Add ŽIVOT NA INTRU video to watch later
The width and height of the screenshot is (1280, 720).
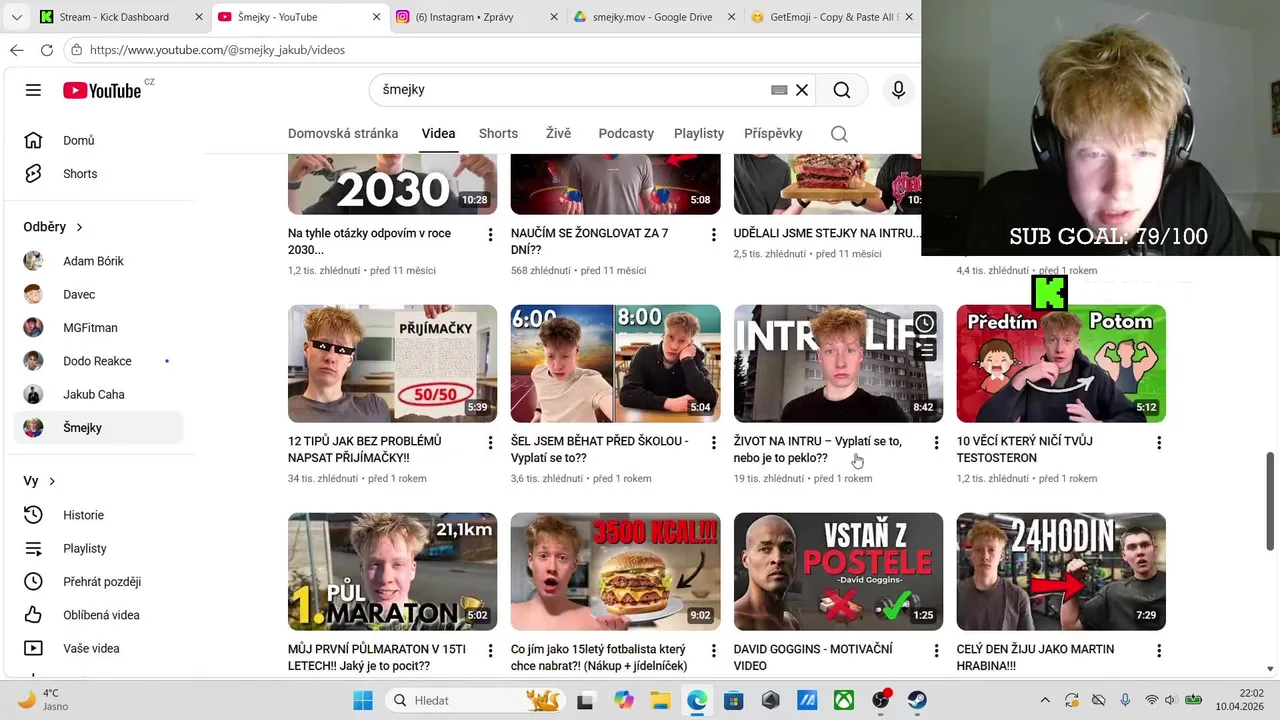tap(925, 323)
